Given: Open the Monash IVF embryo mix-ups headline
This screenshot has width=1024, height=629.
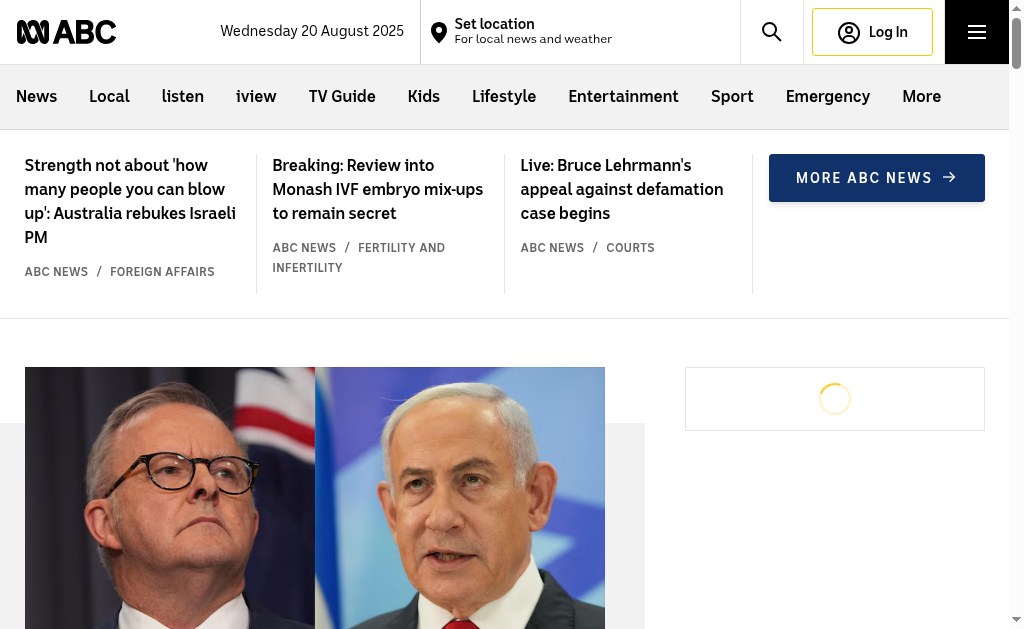Looking at the screenshot, I should (377, 189).
